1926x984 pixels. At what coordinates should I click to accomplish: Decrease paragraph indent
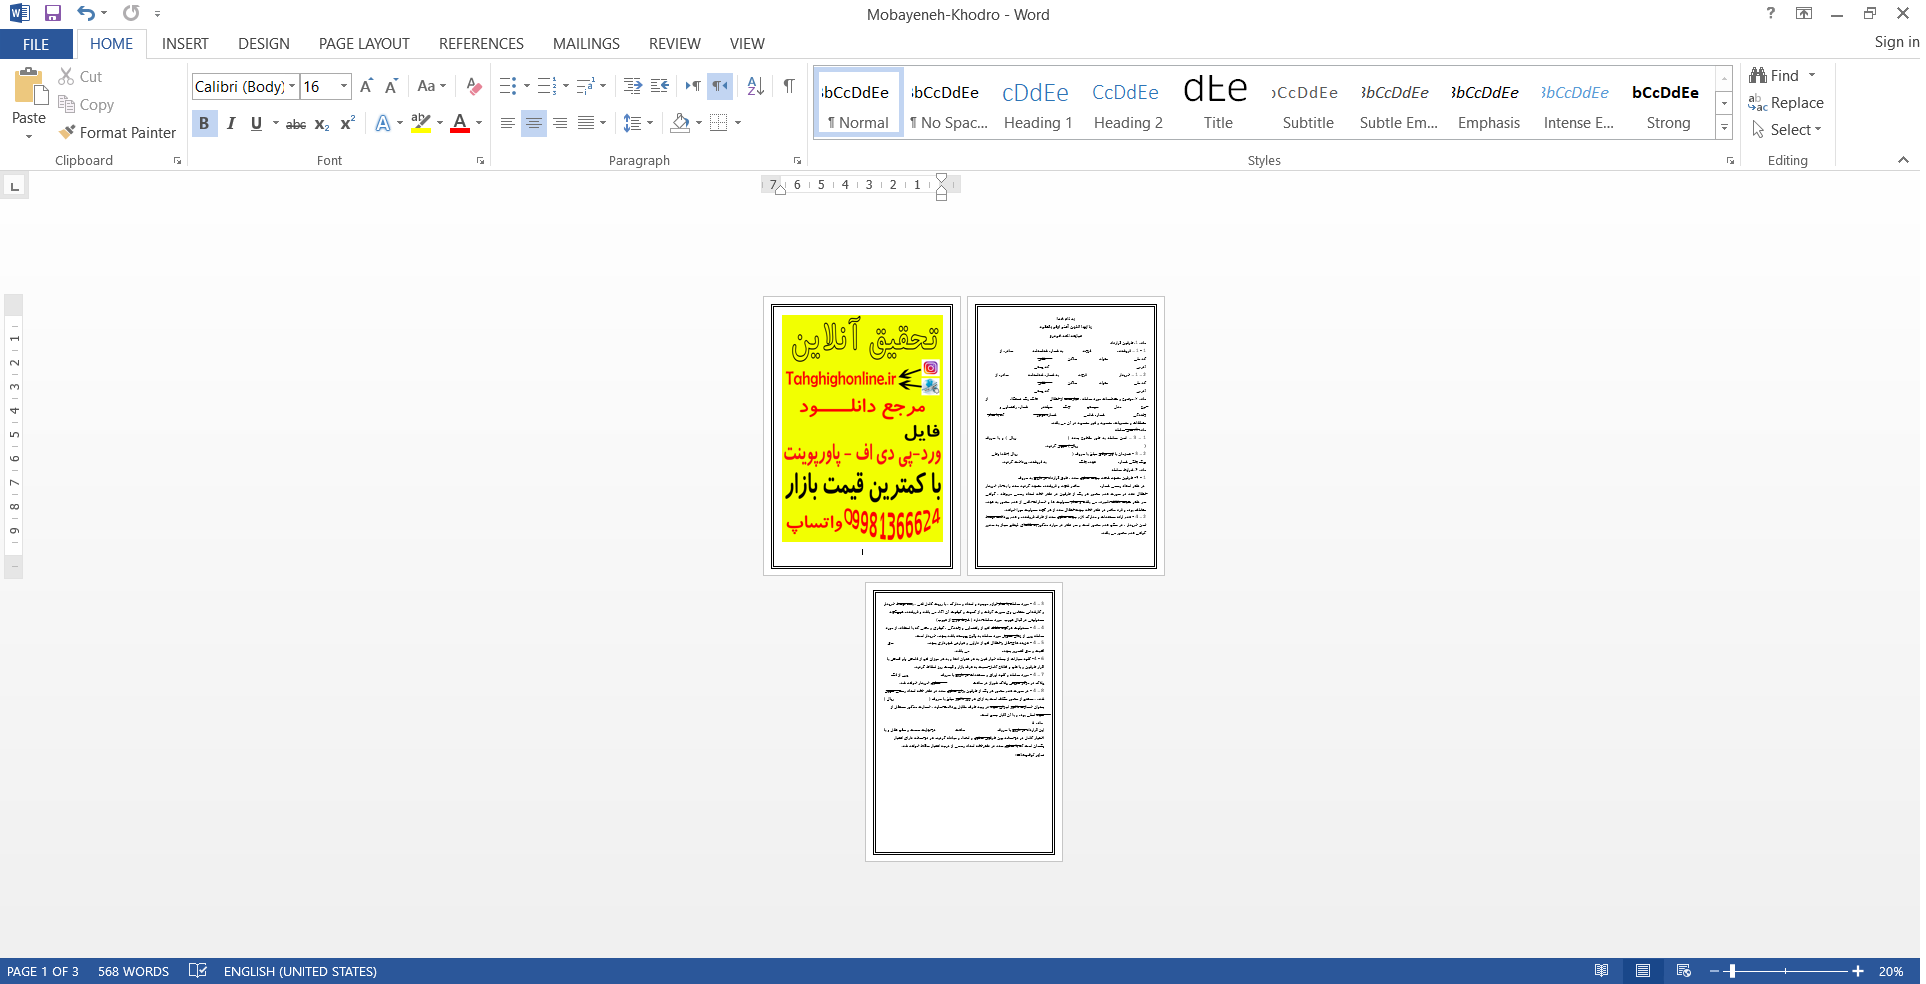click(632, 86)
